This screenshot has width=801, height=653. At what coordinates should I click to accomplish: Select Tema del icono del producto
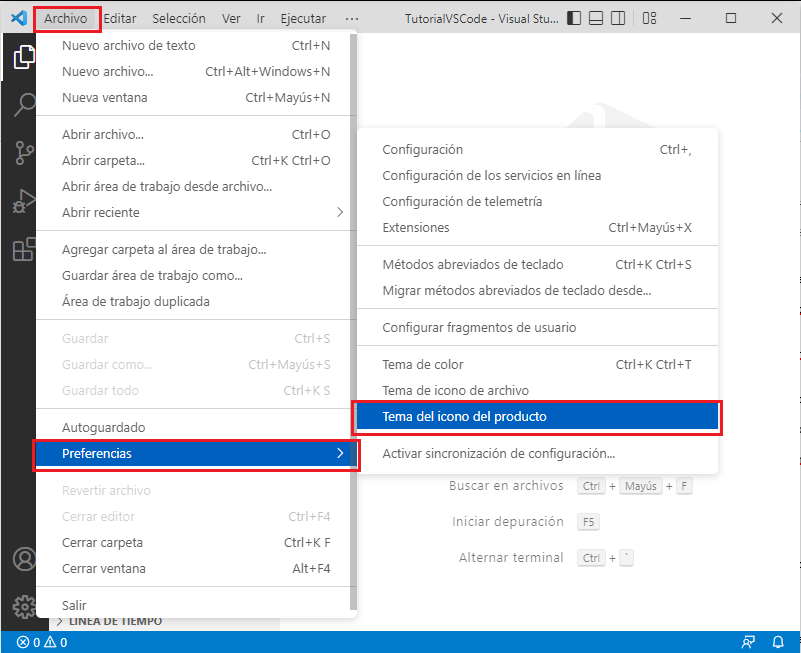tap(537, 417)
